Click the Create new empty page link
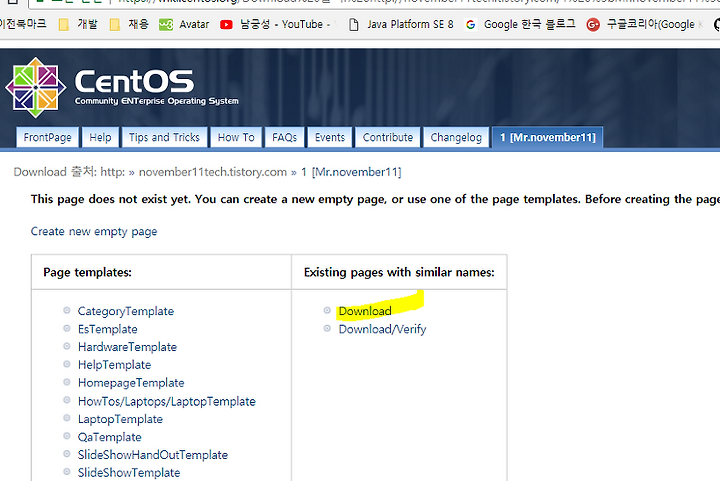Screen dimensions: 720x481 94,231
